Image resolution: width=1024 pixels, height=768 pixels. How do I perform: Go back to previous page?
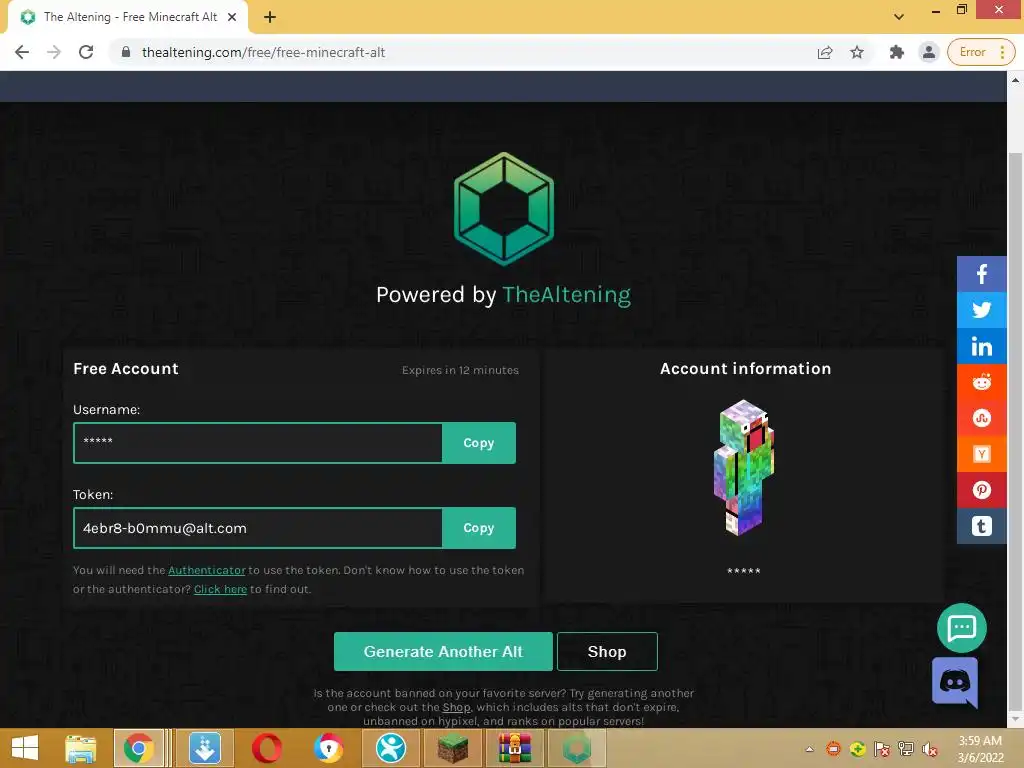[22, 52]
